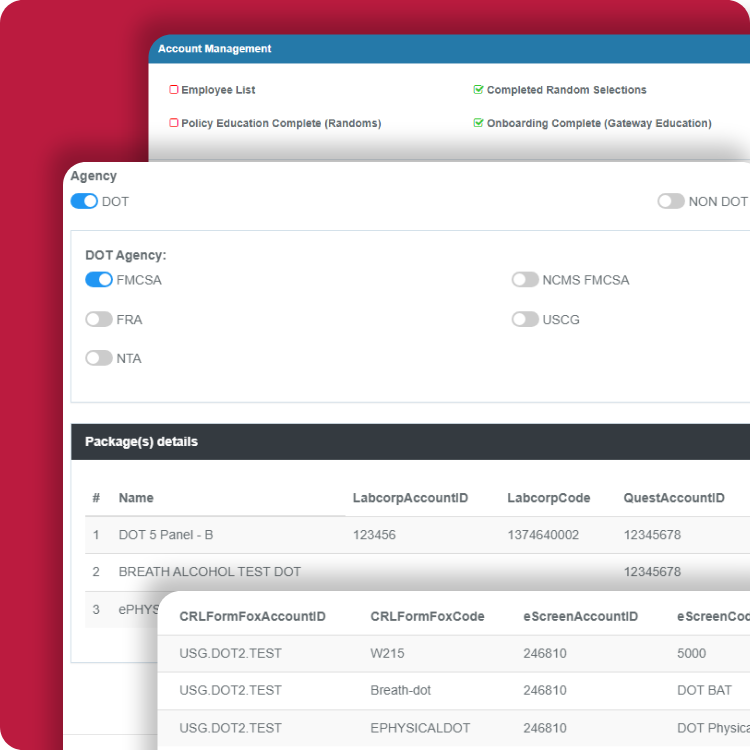Toggle the DOT agency switch
Screen dimensions: 750x750
[x=84, y=201]
